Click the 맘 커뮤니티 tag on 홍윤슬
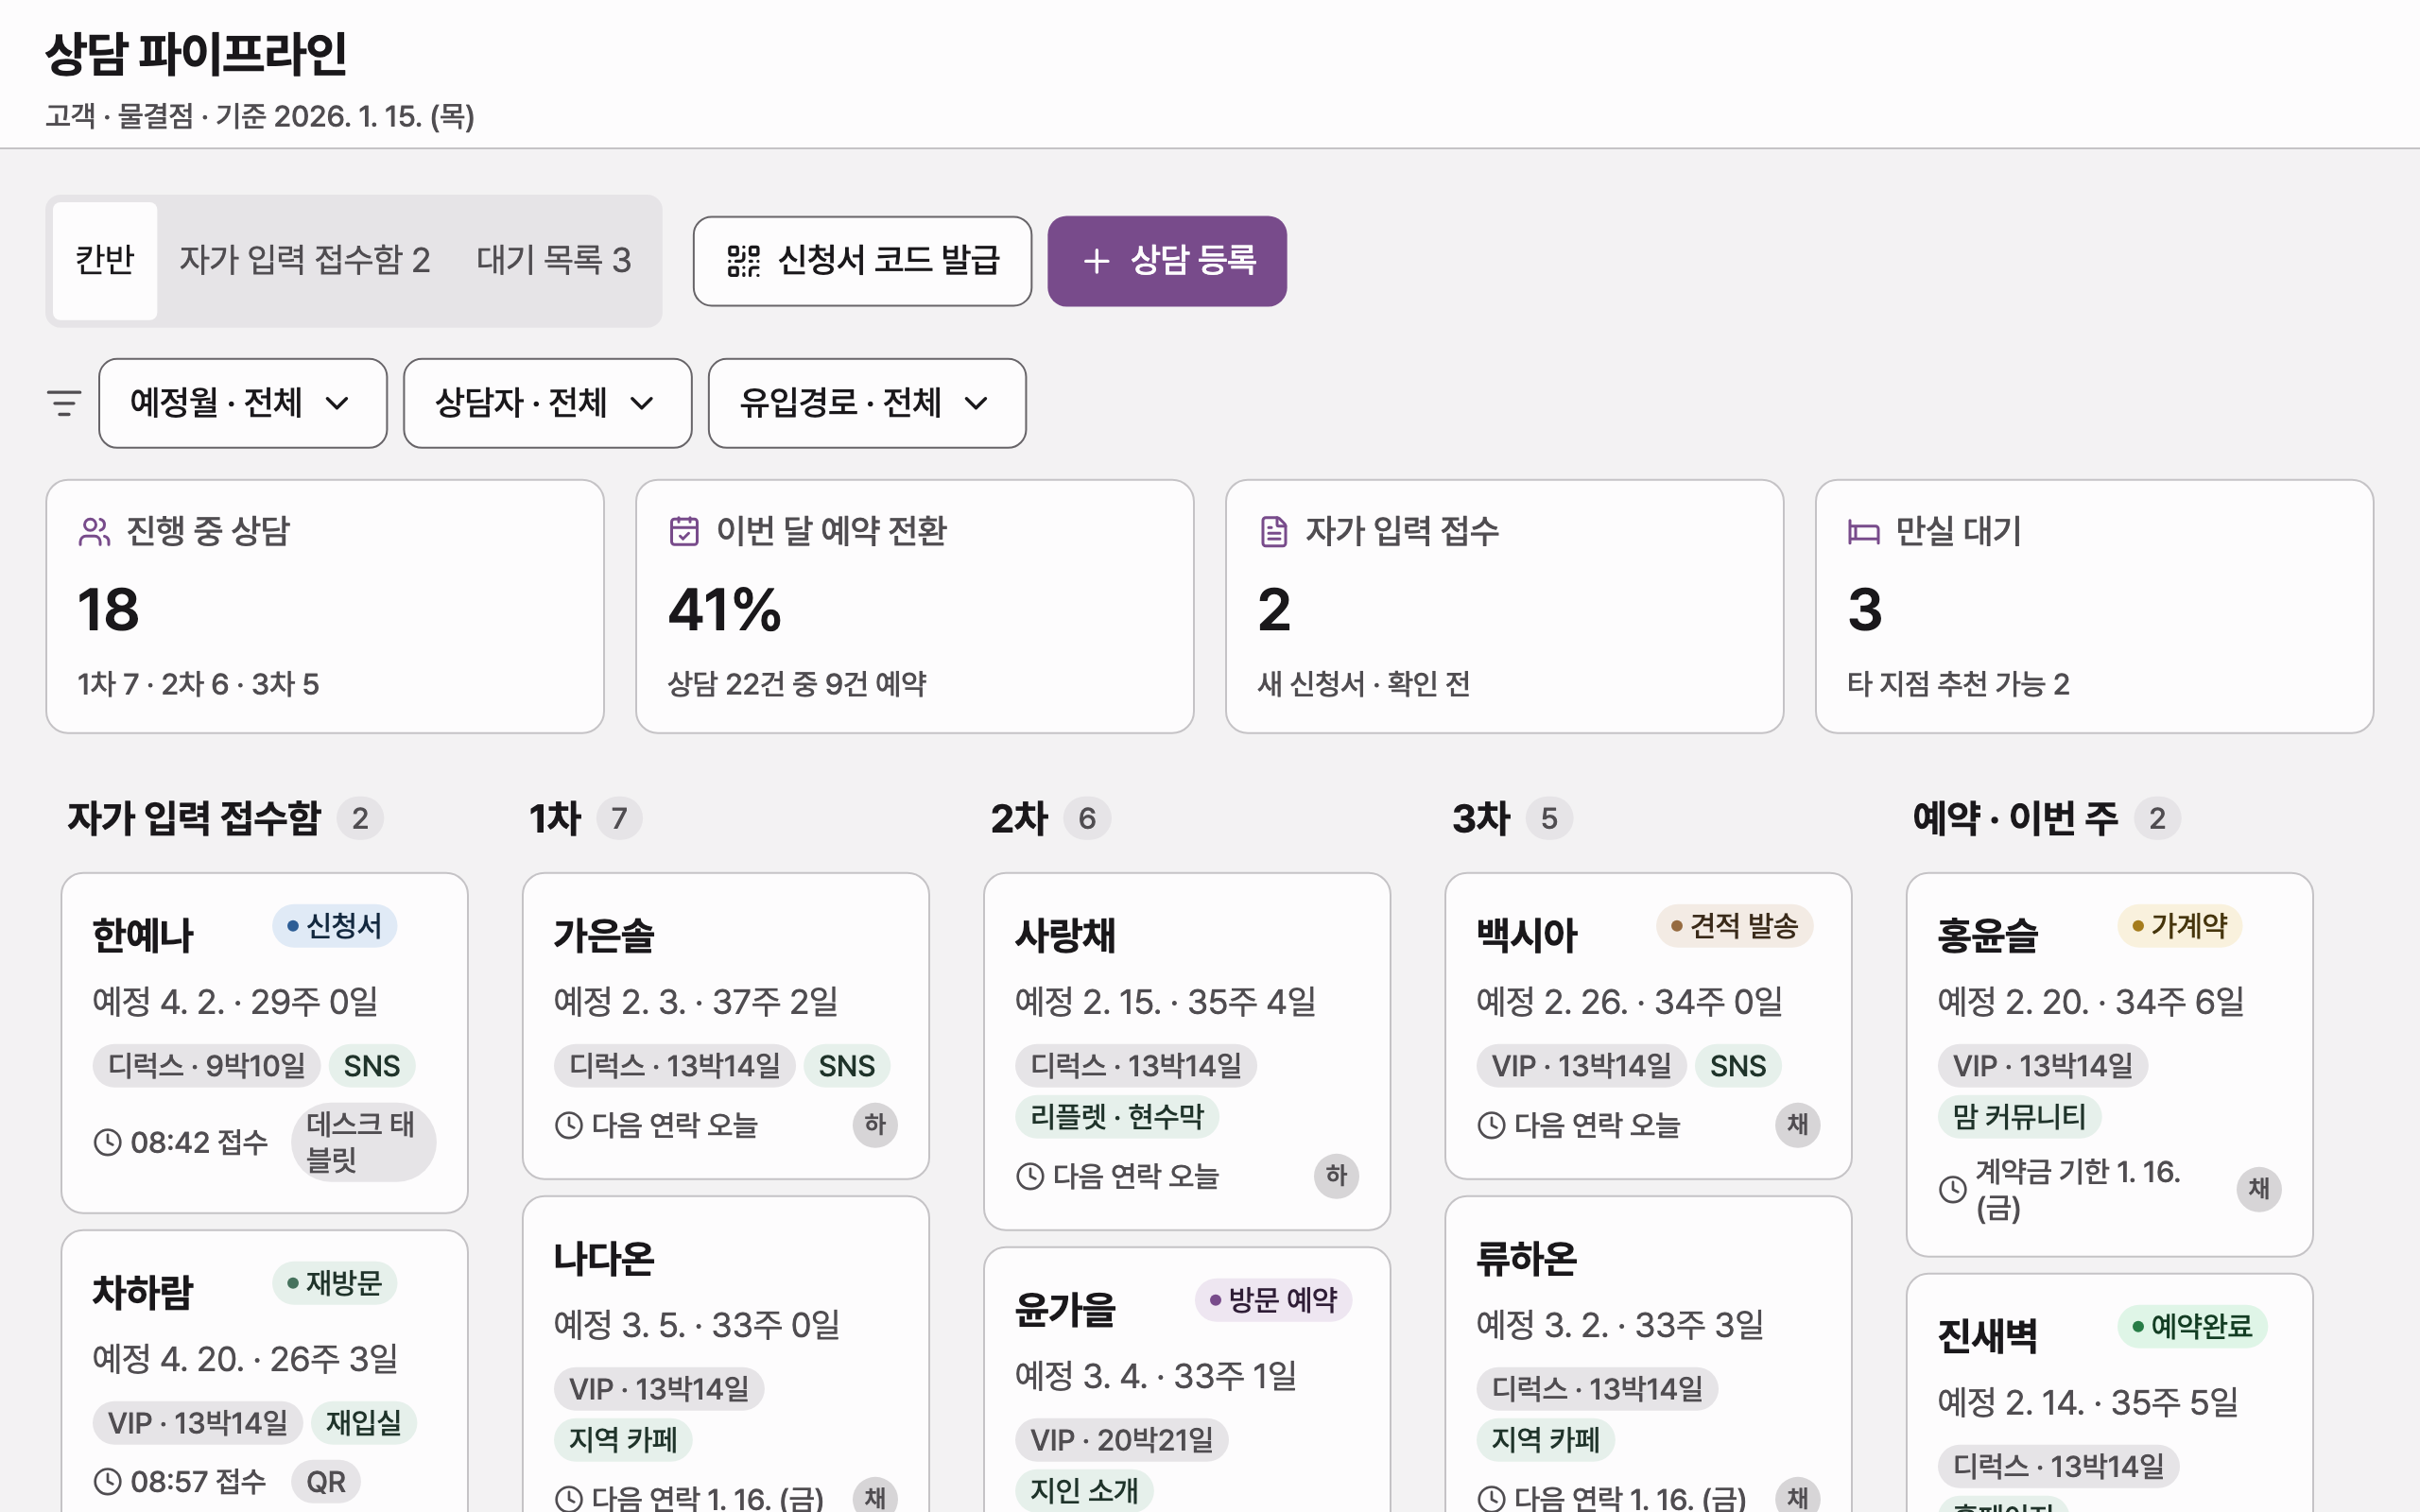2420x1512 pixels. coord(2019,1116)
